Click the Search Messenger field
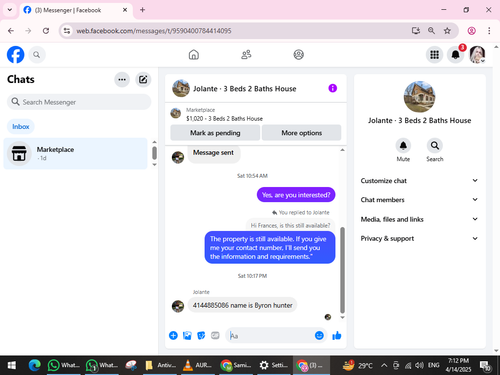 79,102
